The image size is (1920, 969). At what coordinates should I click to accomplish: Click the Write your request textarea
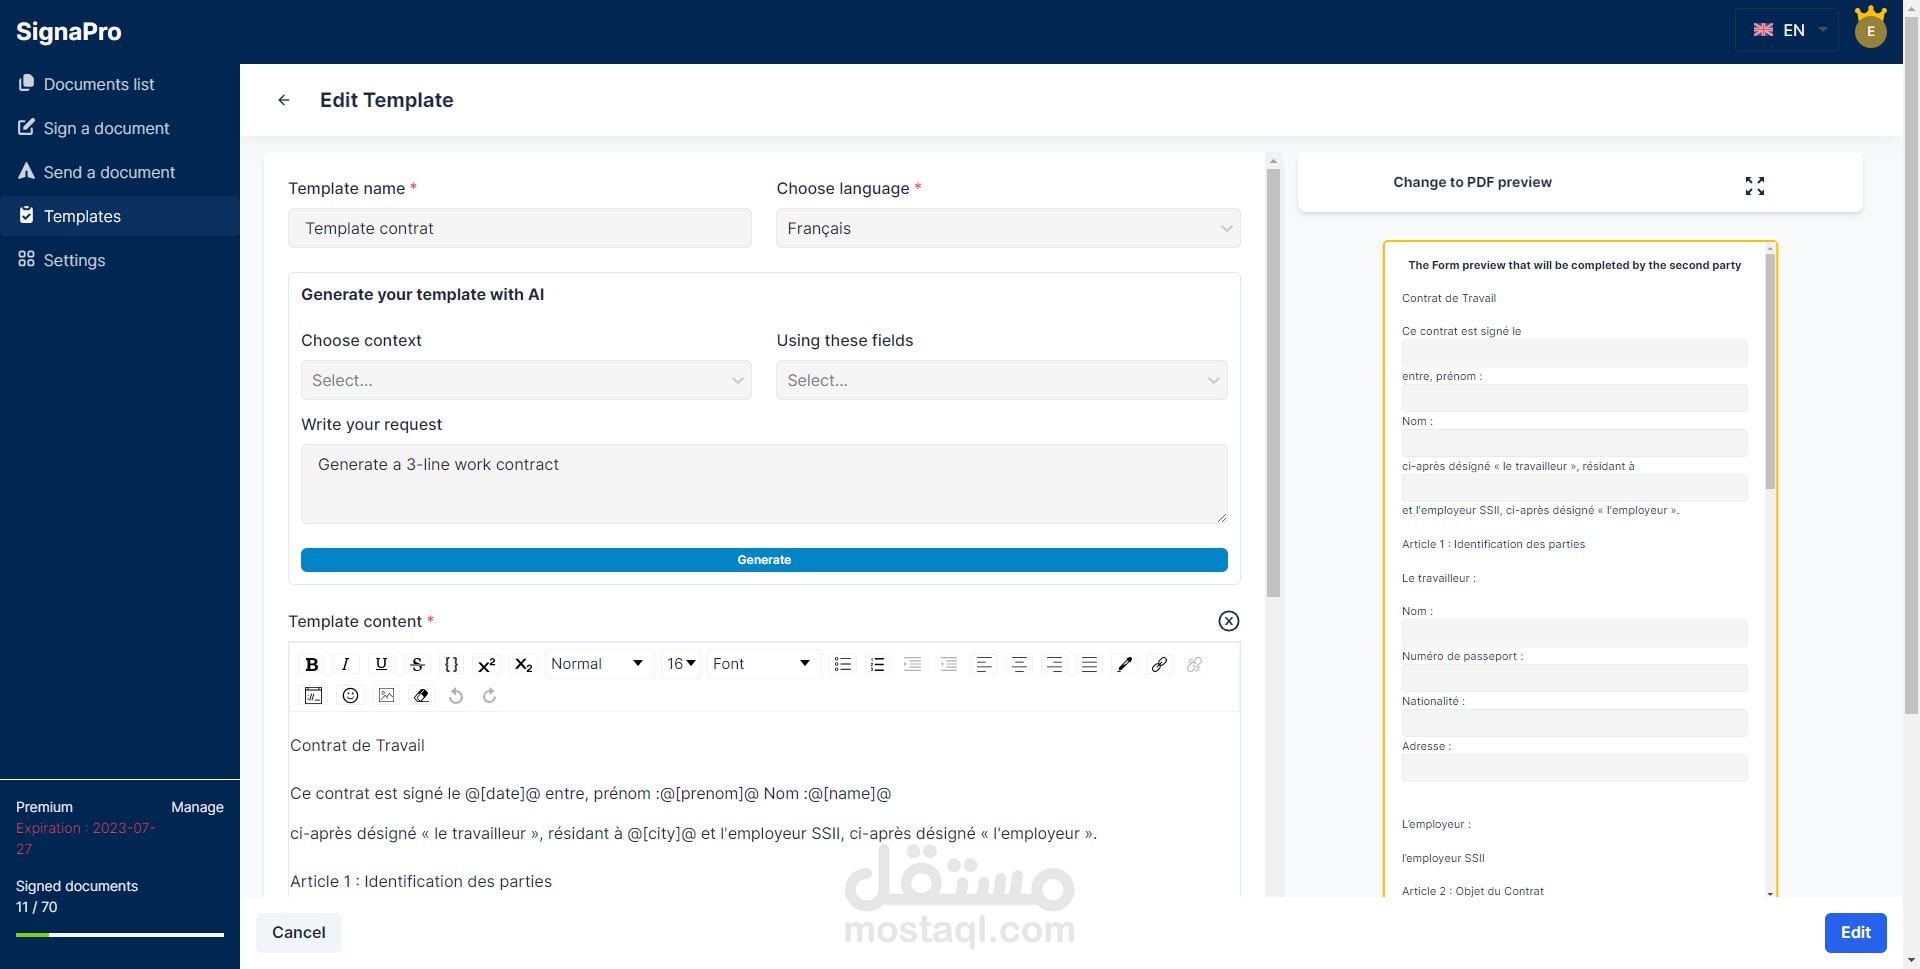click(764, 484)
